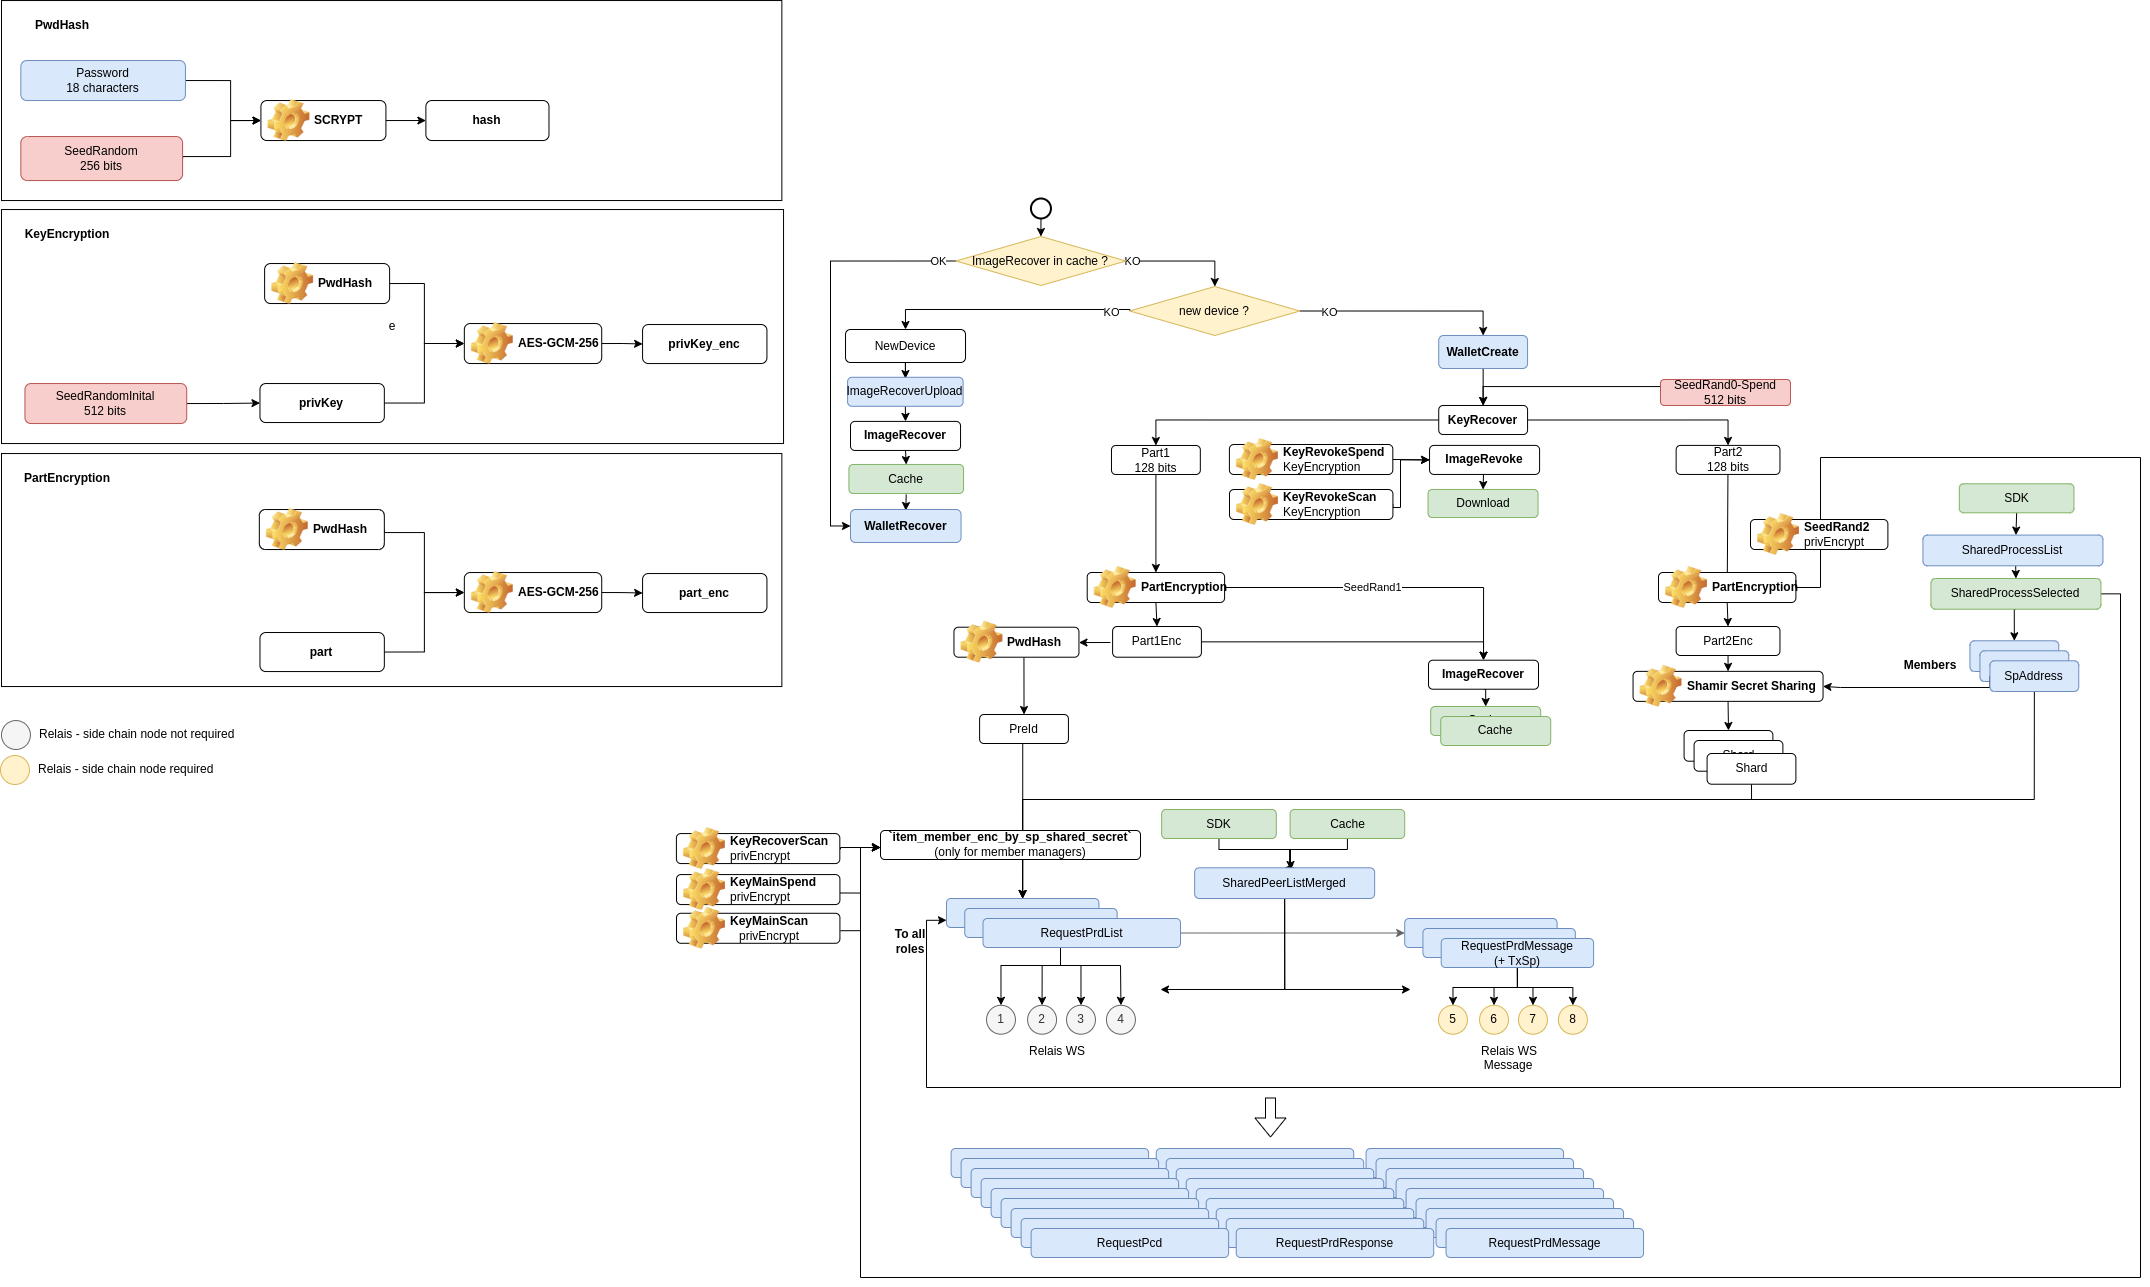Click the yellow legend circle for node required

coord(16,770)
